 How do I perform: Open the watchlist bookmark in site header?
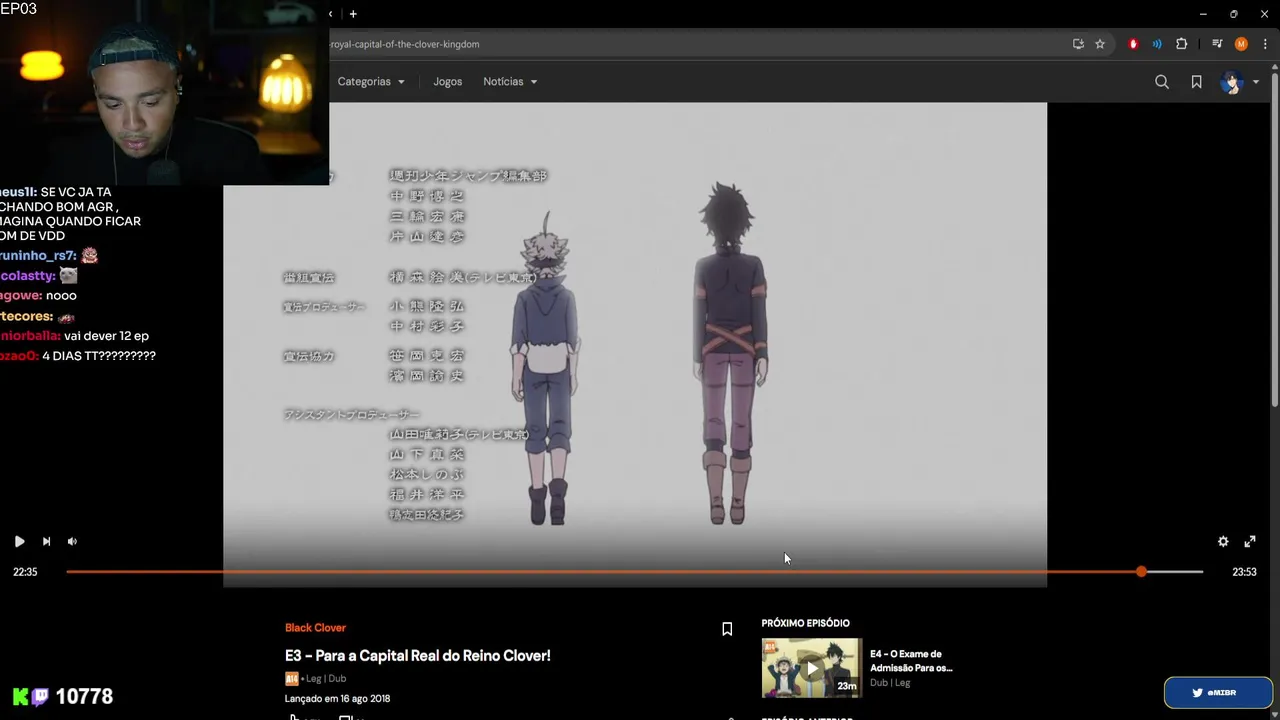click(1196, 82)
